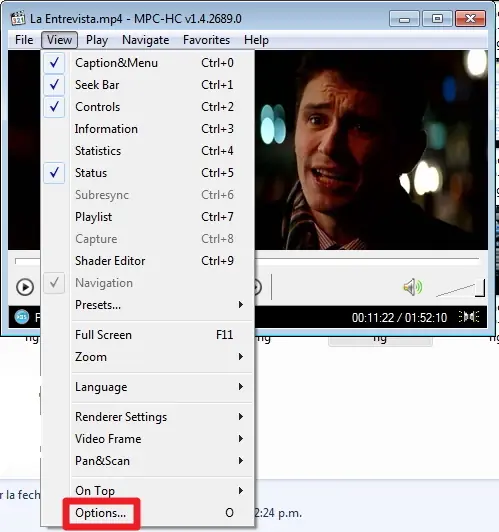Close the open View menu

[x=59, y=40]
